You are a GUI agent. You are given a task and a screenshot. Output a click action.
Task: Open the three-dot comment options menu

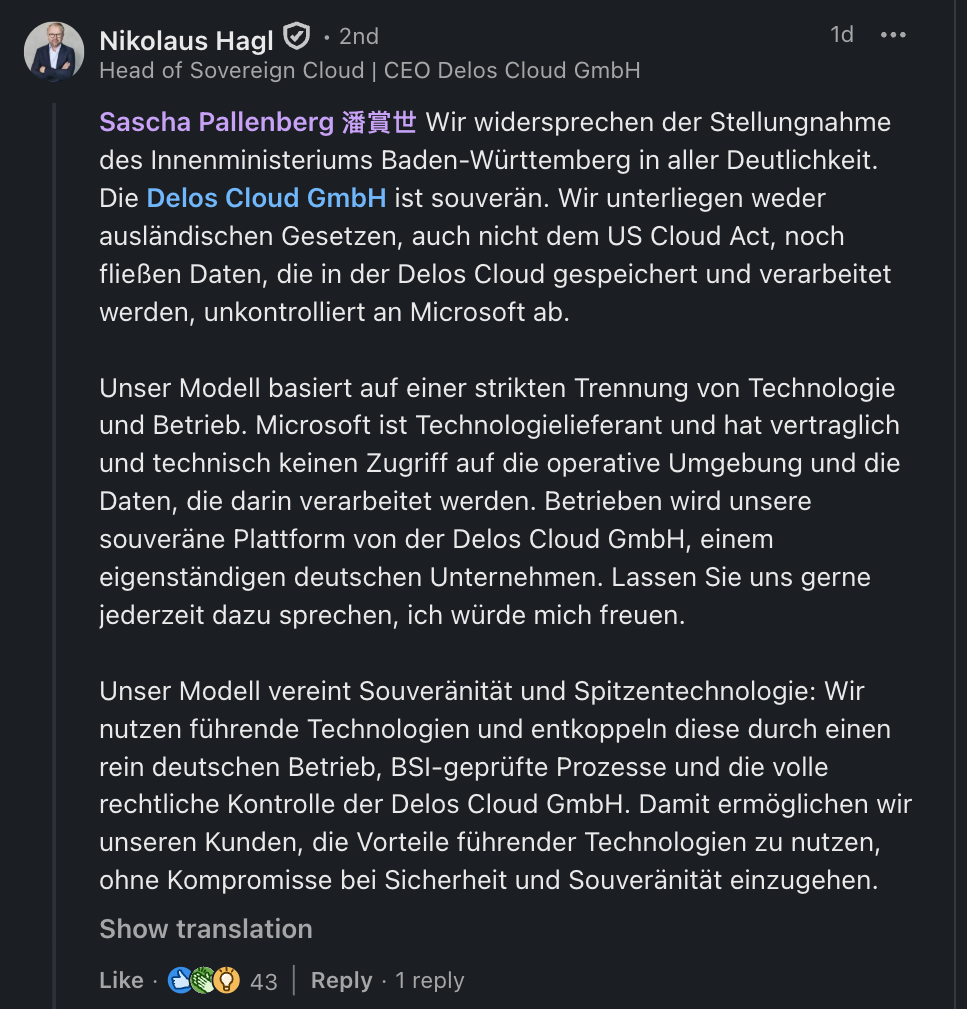click(x=892, y=35)
